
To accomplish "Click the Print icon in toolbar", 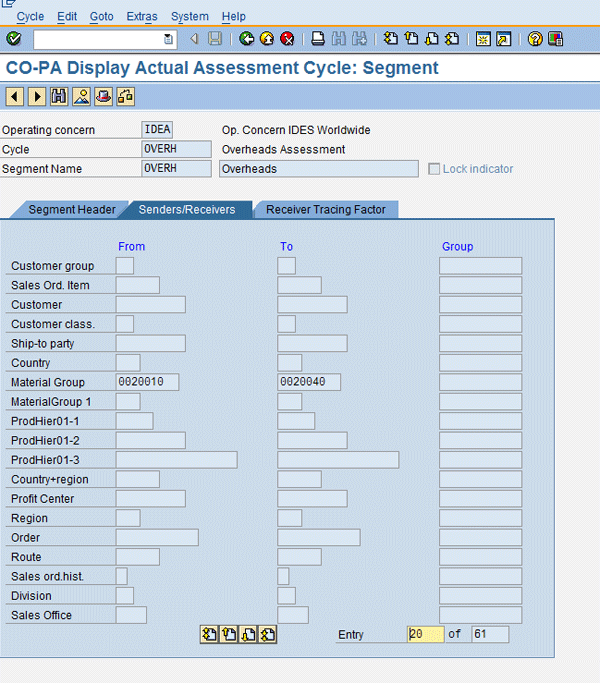I will [318, 39].
